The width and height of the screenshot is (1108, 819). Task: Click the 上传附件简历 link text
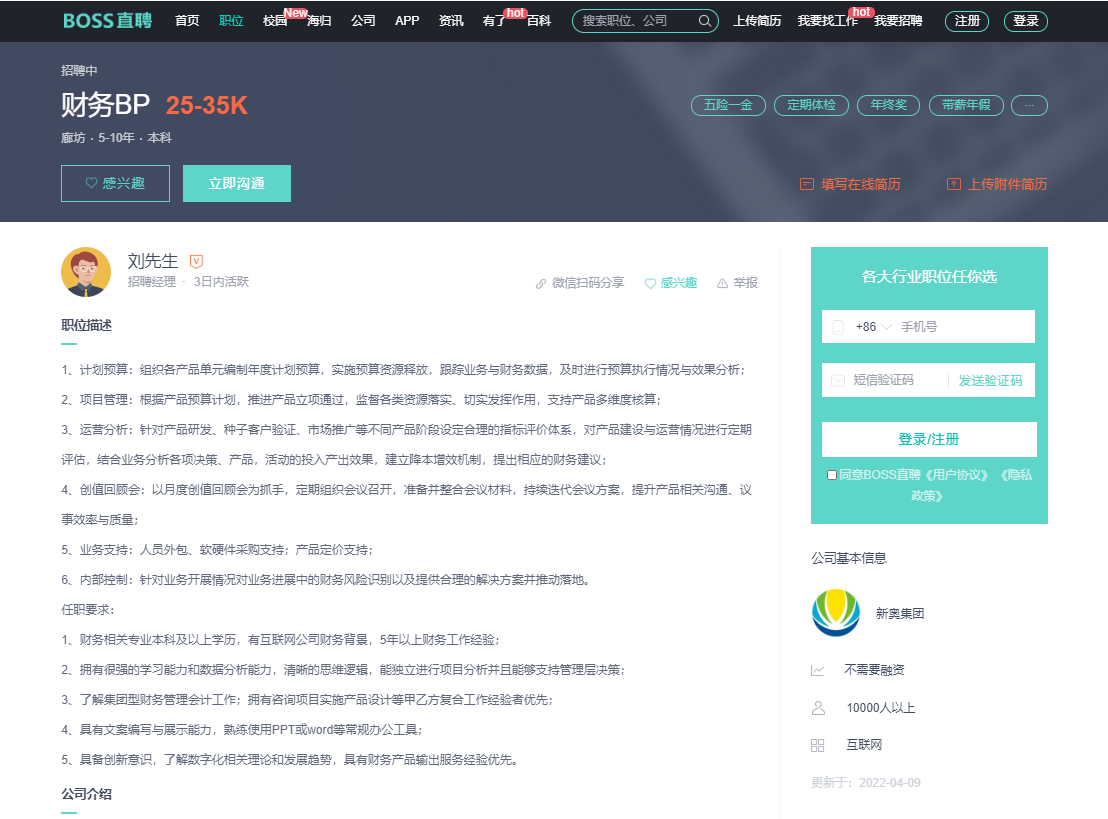click(1007, 184)
